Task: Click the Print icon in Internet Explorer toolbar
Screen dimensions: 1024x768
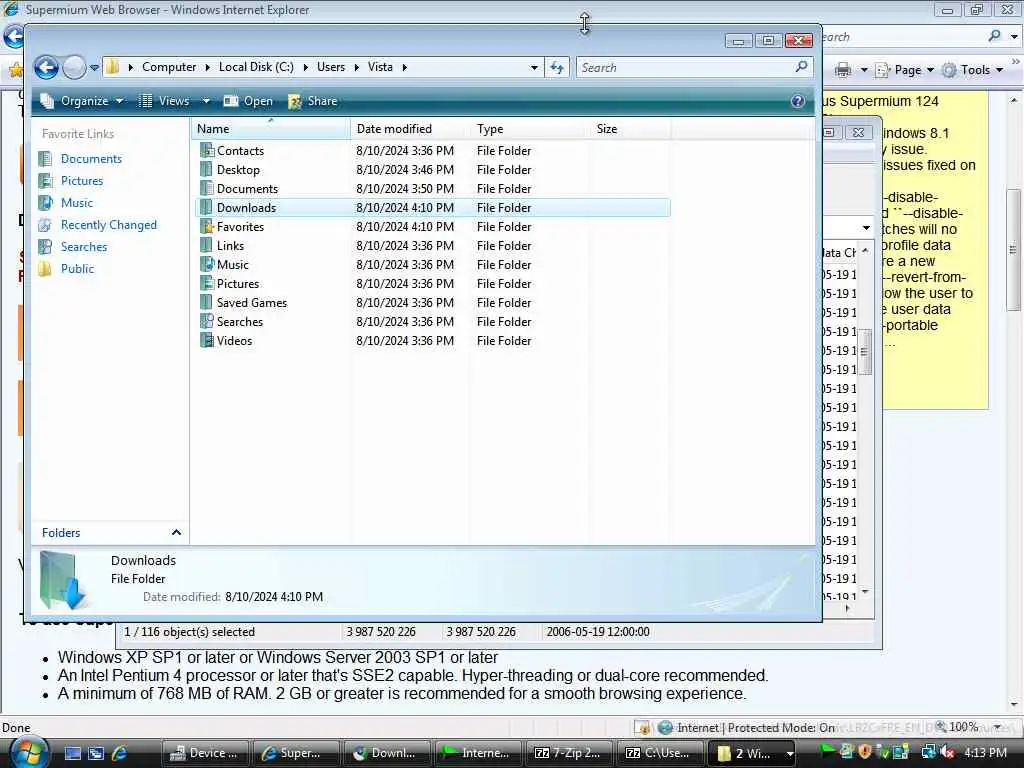Action: click(843, 70)
